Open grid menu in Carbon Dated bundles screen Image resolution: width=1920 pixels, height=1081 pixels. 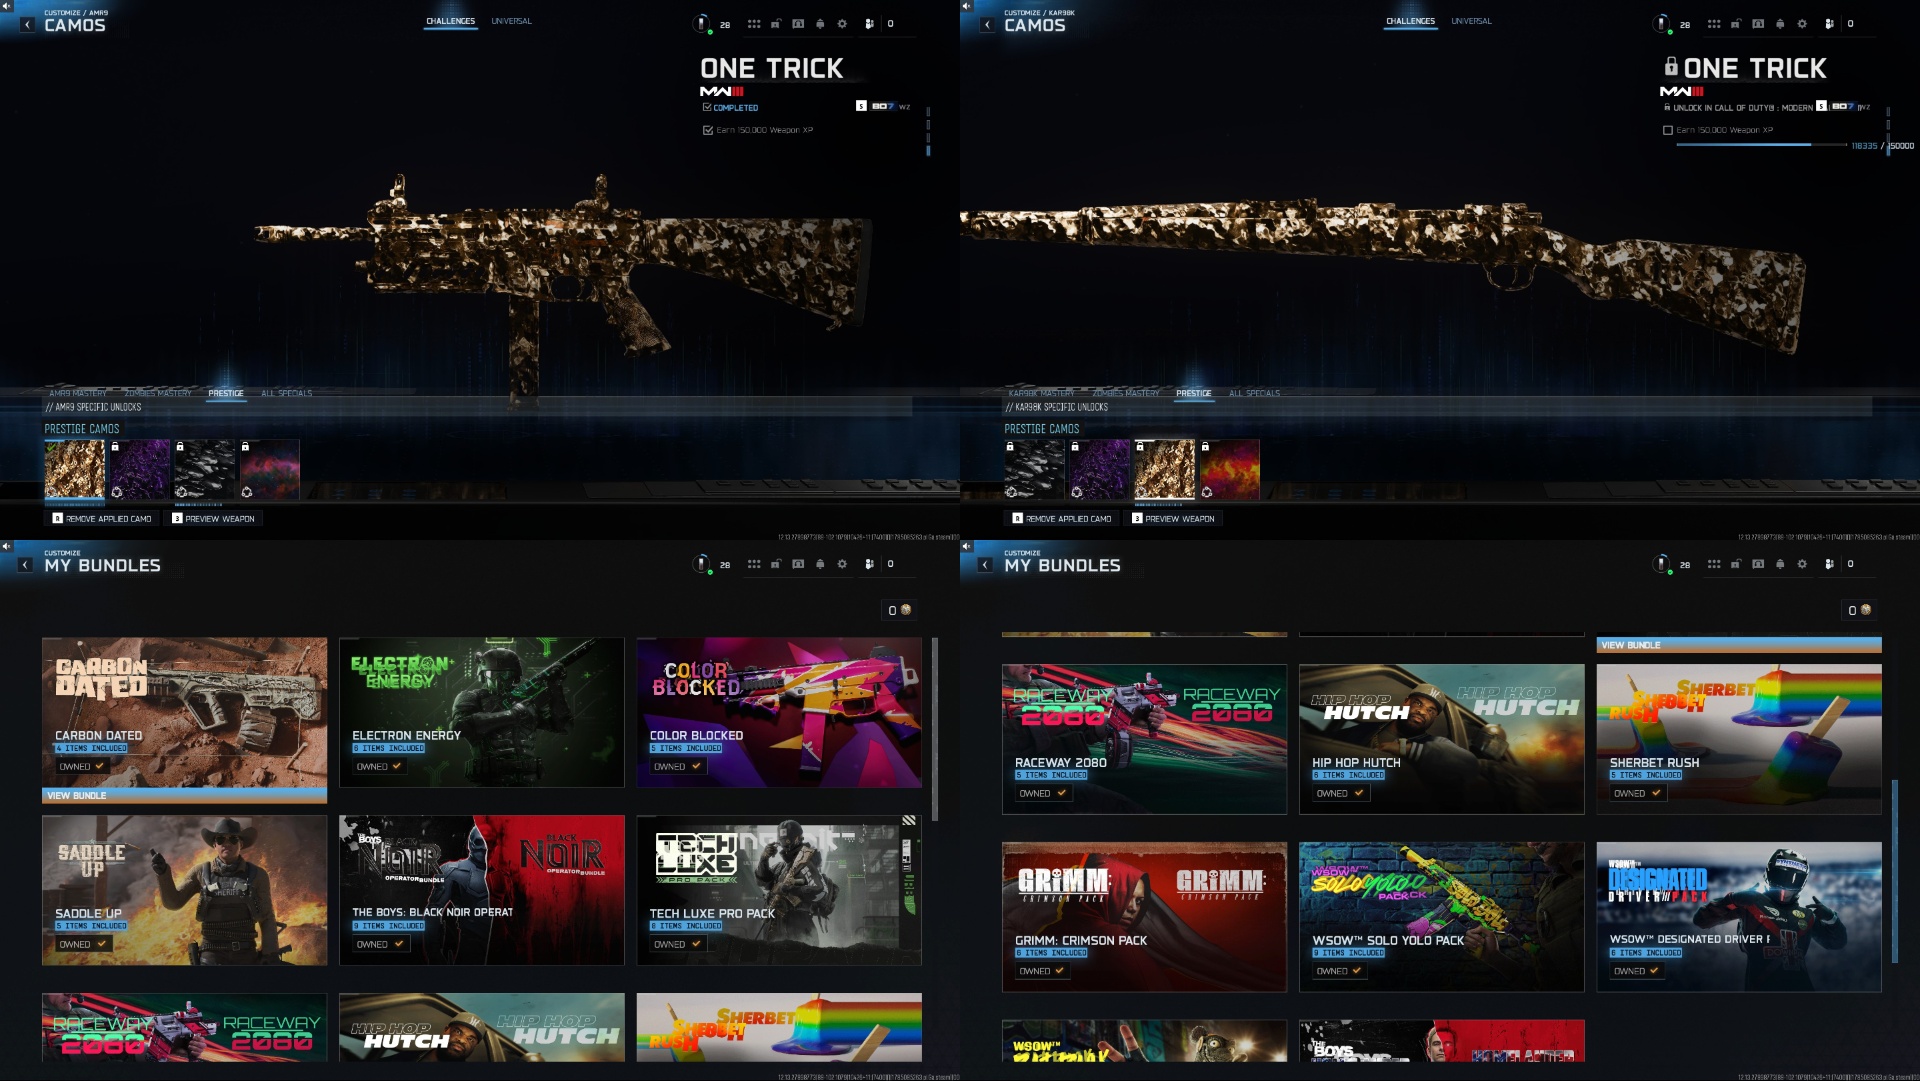coord(754,564)
